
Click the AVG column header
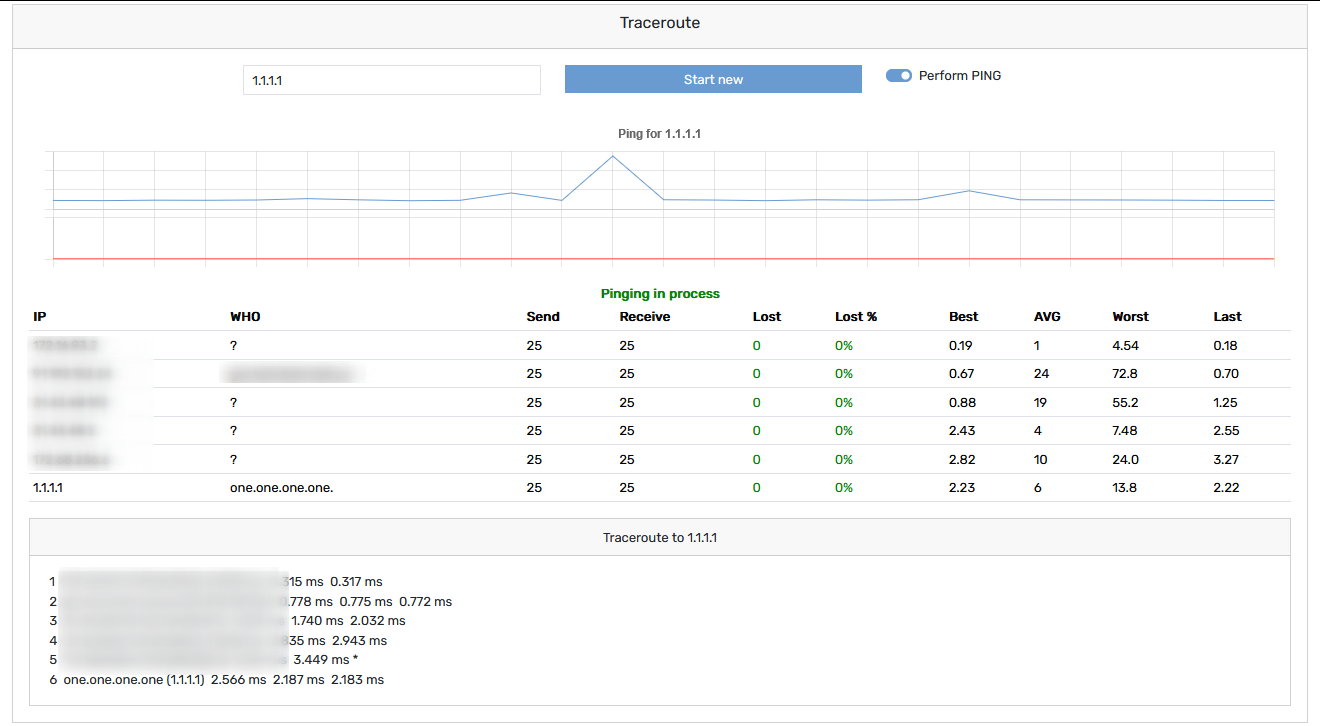(x=1047, y=316)
